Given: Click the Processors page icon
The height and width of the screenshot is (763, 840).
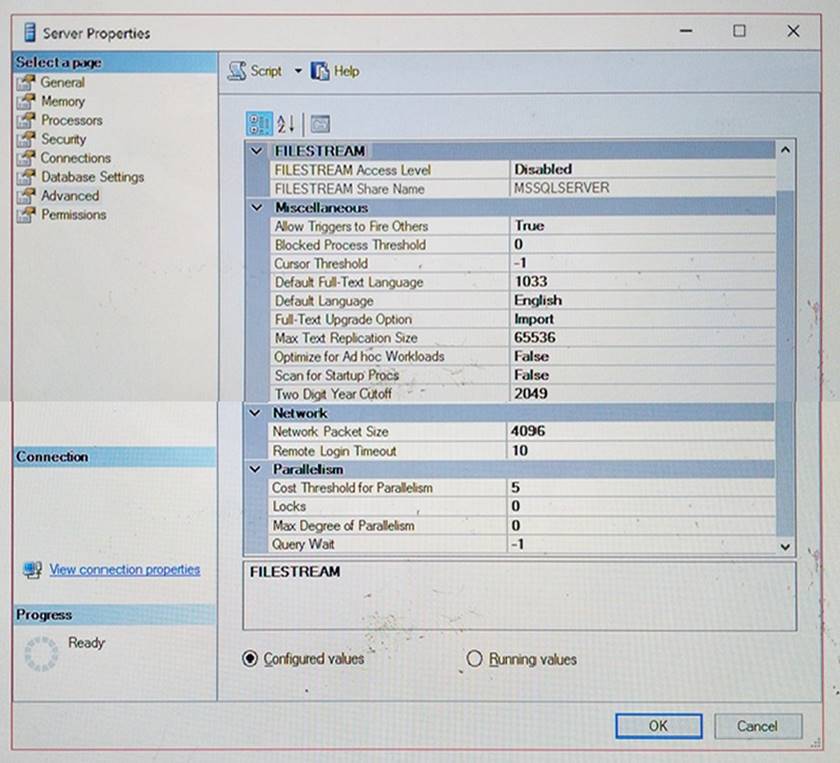Looking at the screenshot, I should (26, 120).
